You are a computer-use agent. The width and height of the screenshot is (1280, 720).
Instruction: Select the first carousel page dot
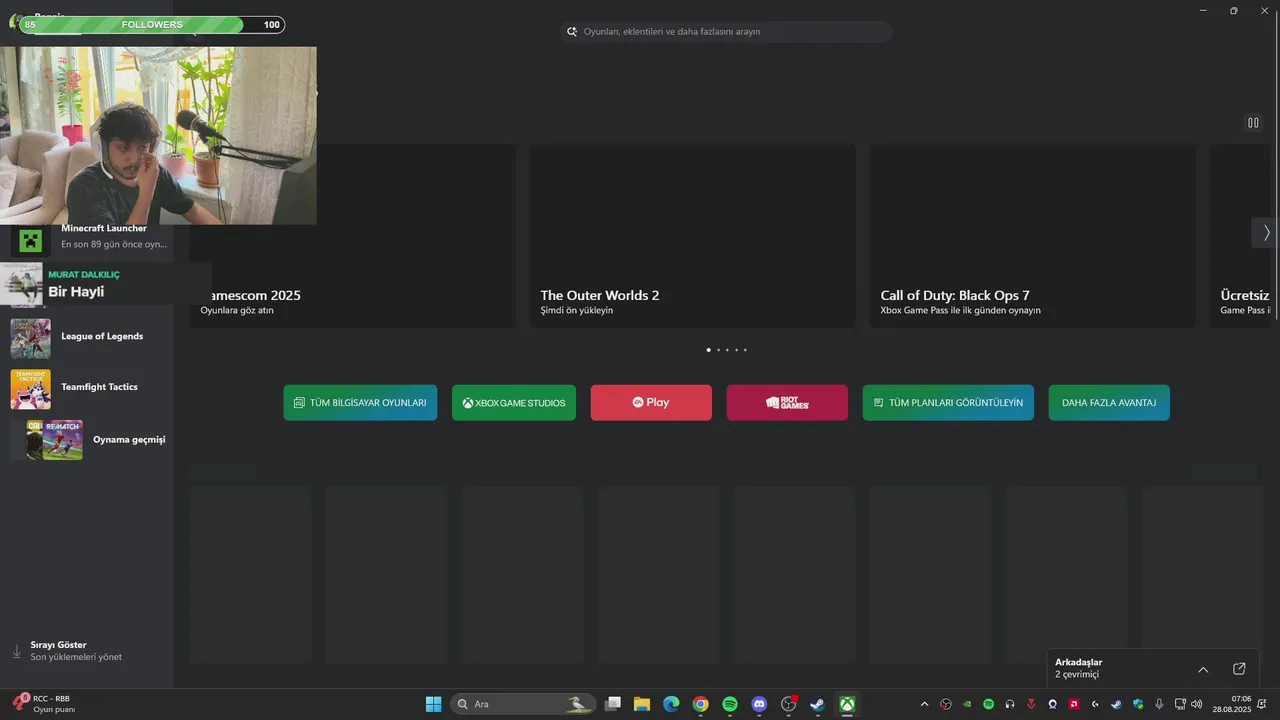(x=708, y=350)
